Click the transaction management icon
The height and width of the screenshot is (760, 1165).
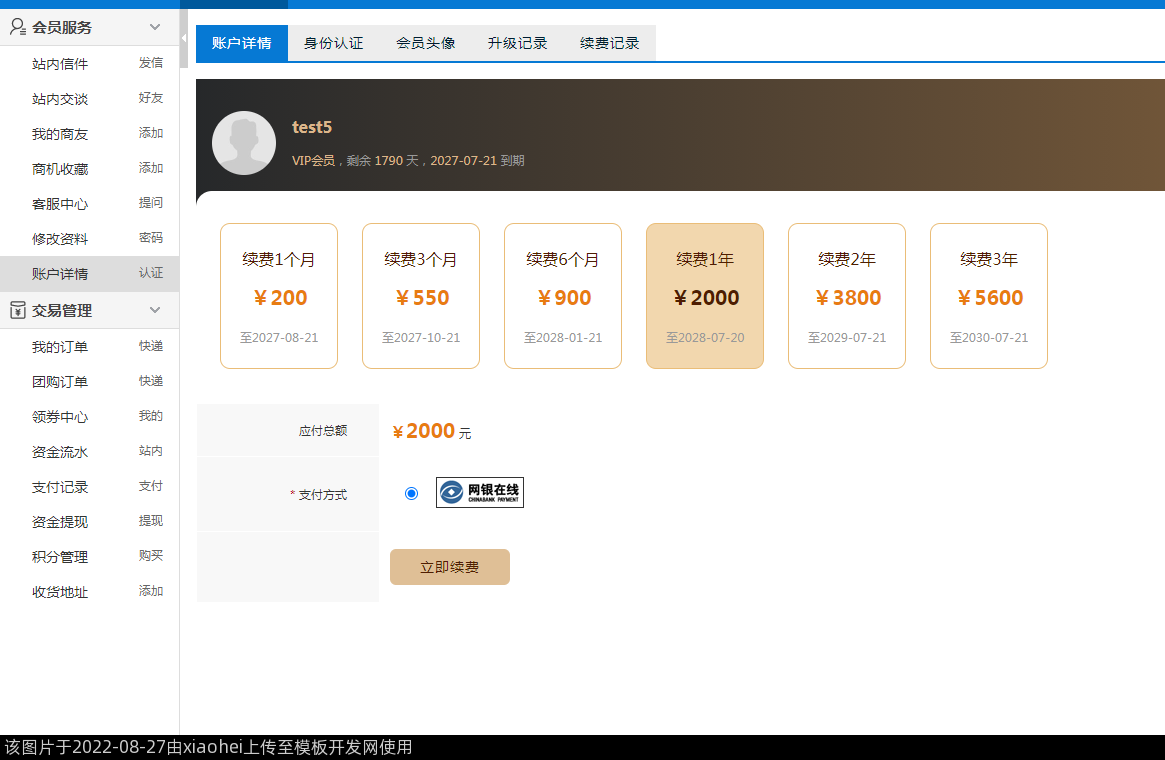(17, 310)
